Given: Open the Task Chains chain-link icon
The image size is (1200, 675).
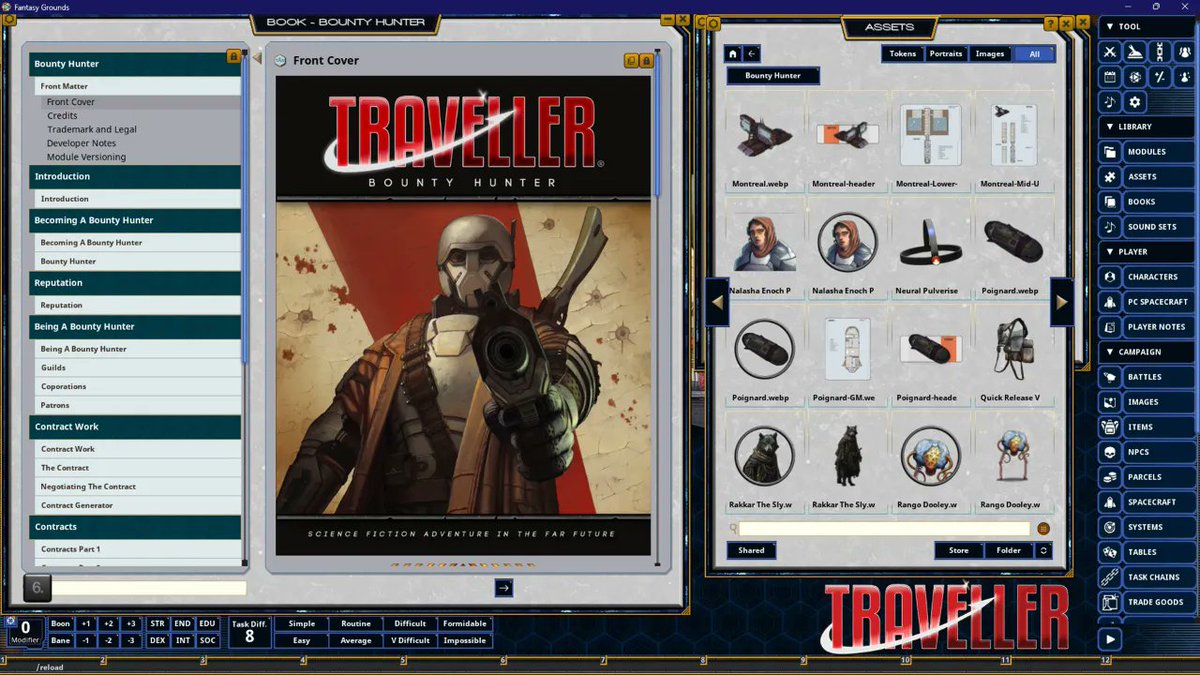Looking at the screenshot, I should (1109, 577).
